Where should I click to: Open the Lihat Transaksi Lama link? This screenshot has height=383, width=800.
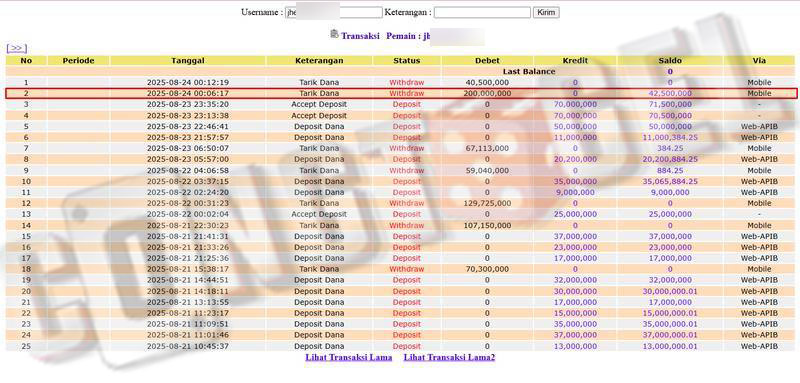click(349, 358)
